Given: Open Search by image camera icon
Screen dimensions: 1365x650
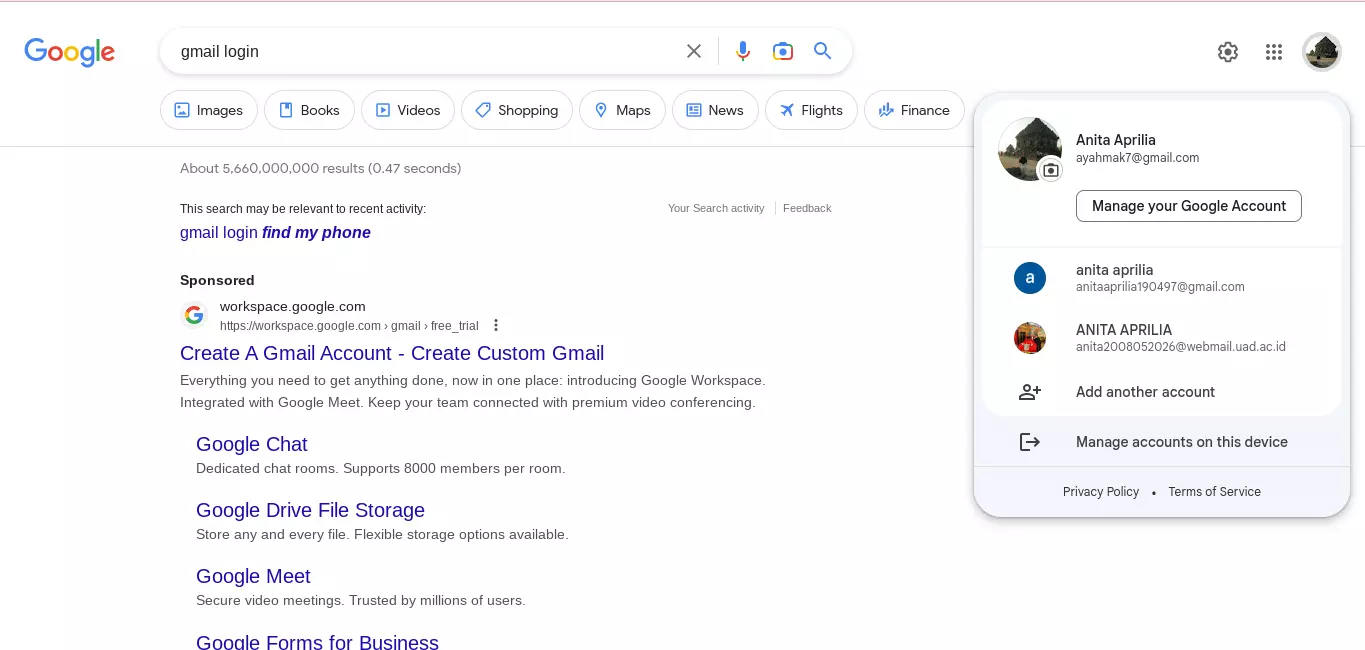Looking at the screenshot, I should coord(783,51).
